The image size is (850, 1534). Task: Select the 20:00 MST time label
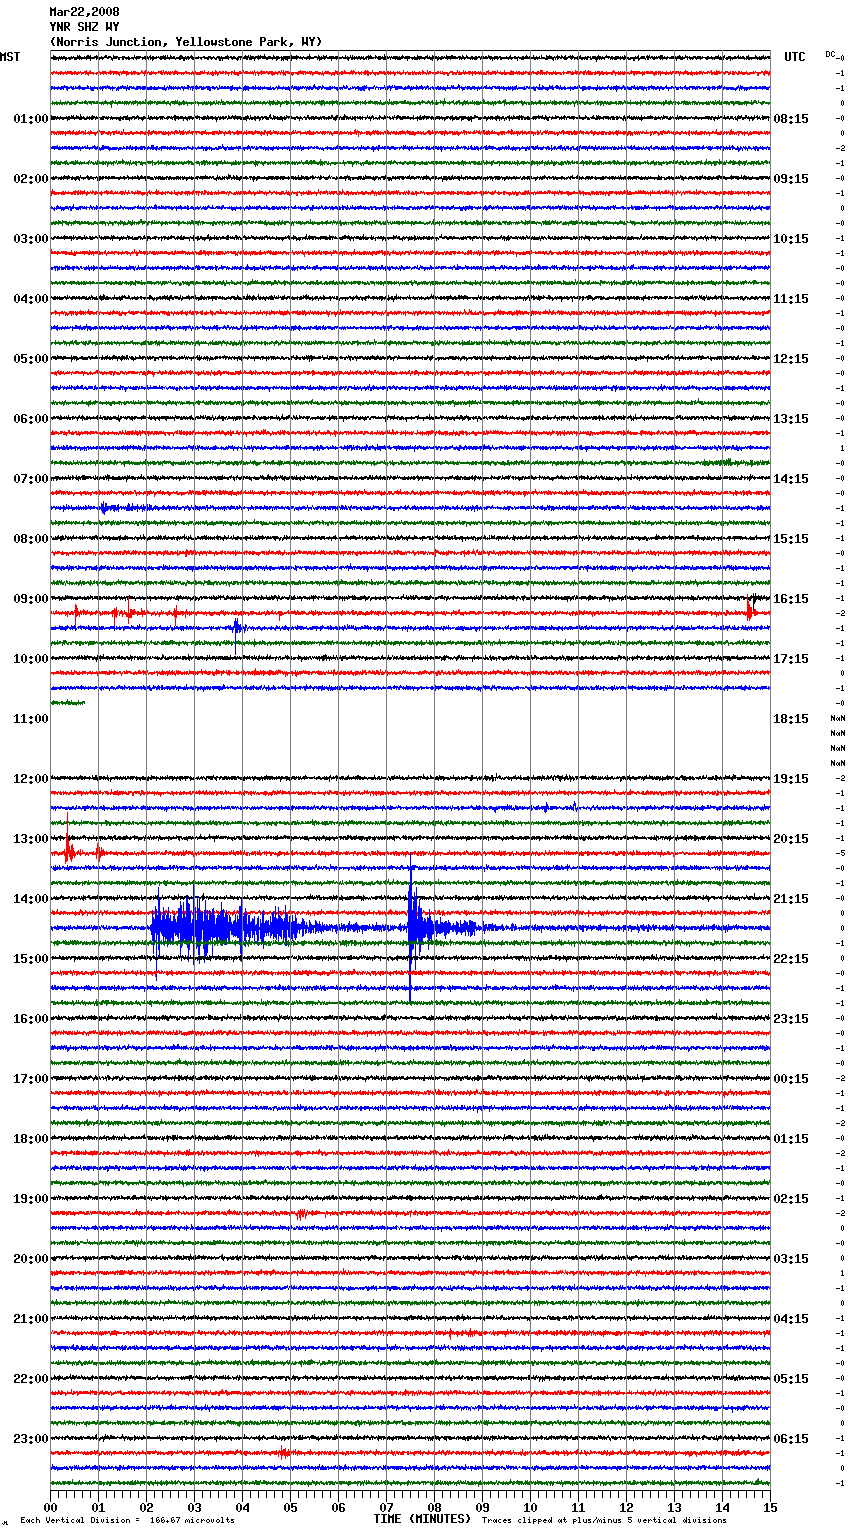[31, 1259]
